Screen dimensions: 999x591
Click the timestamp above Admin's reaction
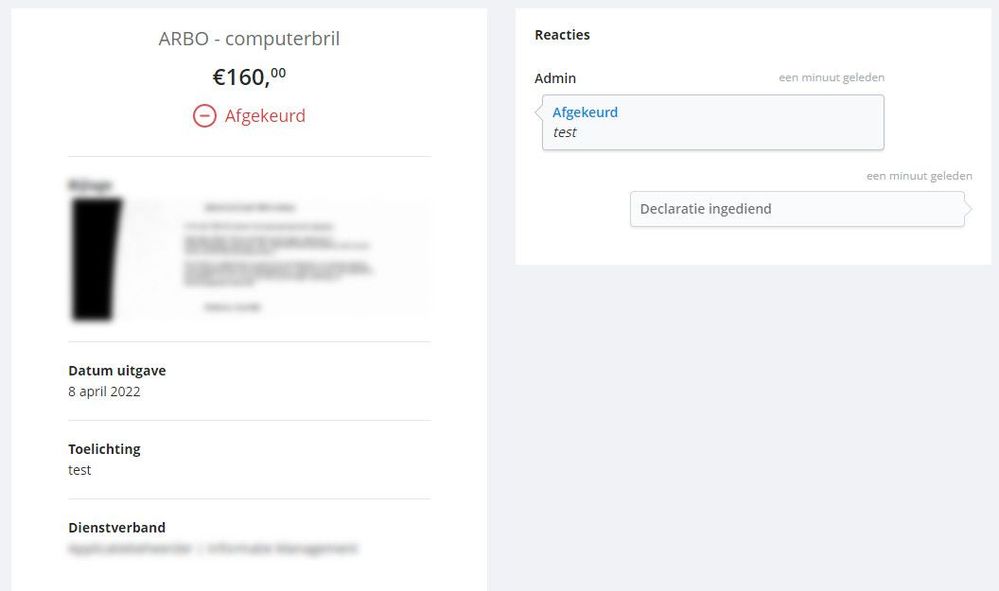(x=831, y=78)
